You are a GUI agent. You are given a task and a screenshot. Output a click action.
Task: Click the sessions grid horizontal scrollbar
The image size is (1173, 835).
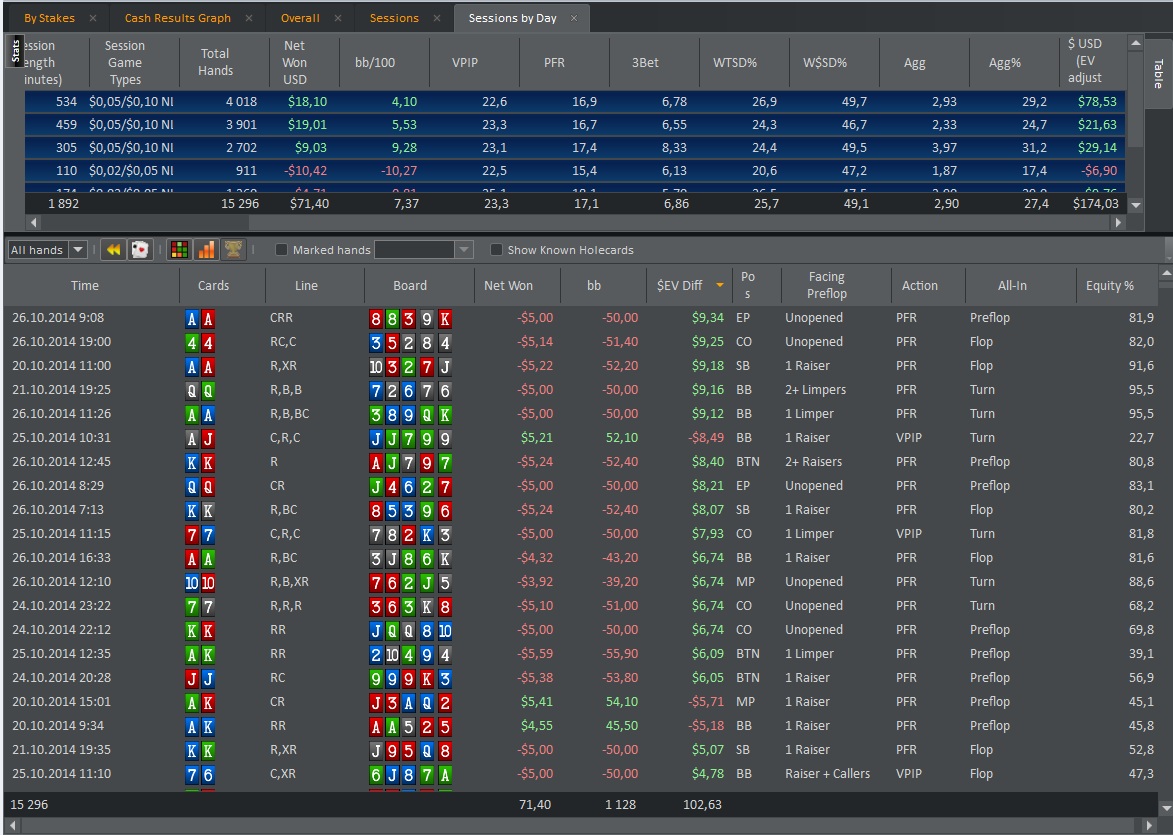pyautogui.click(x=570, y=223)
